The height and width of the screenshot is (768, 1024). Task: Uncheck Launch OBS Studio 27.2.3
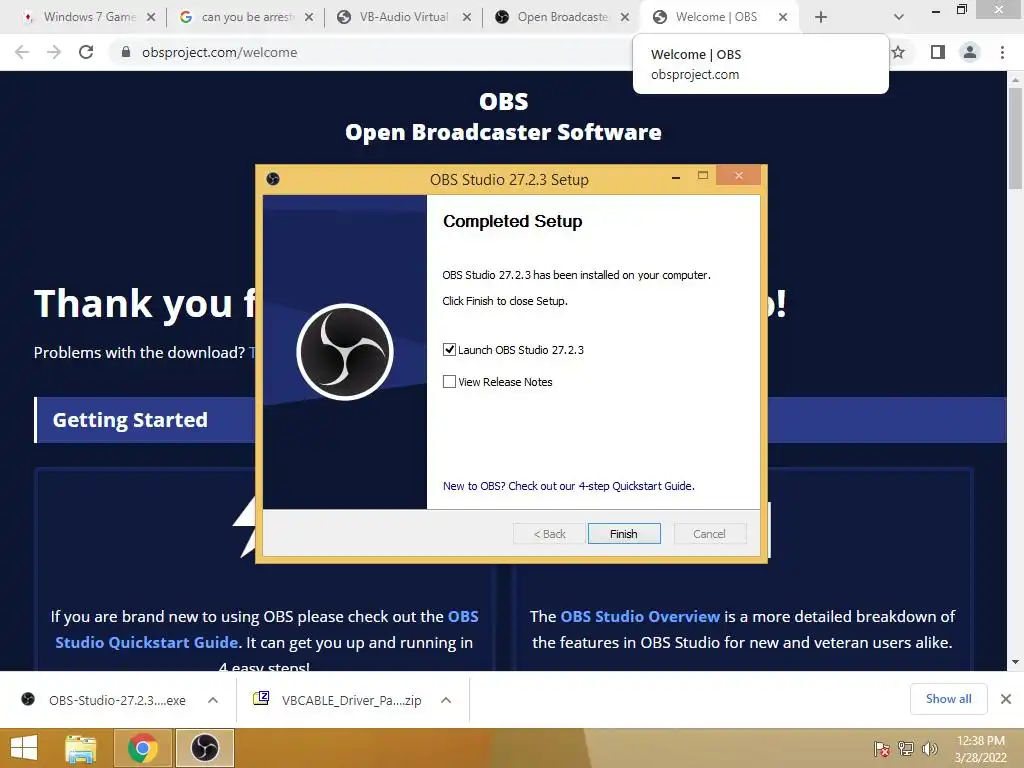pos(449,349)
